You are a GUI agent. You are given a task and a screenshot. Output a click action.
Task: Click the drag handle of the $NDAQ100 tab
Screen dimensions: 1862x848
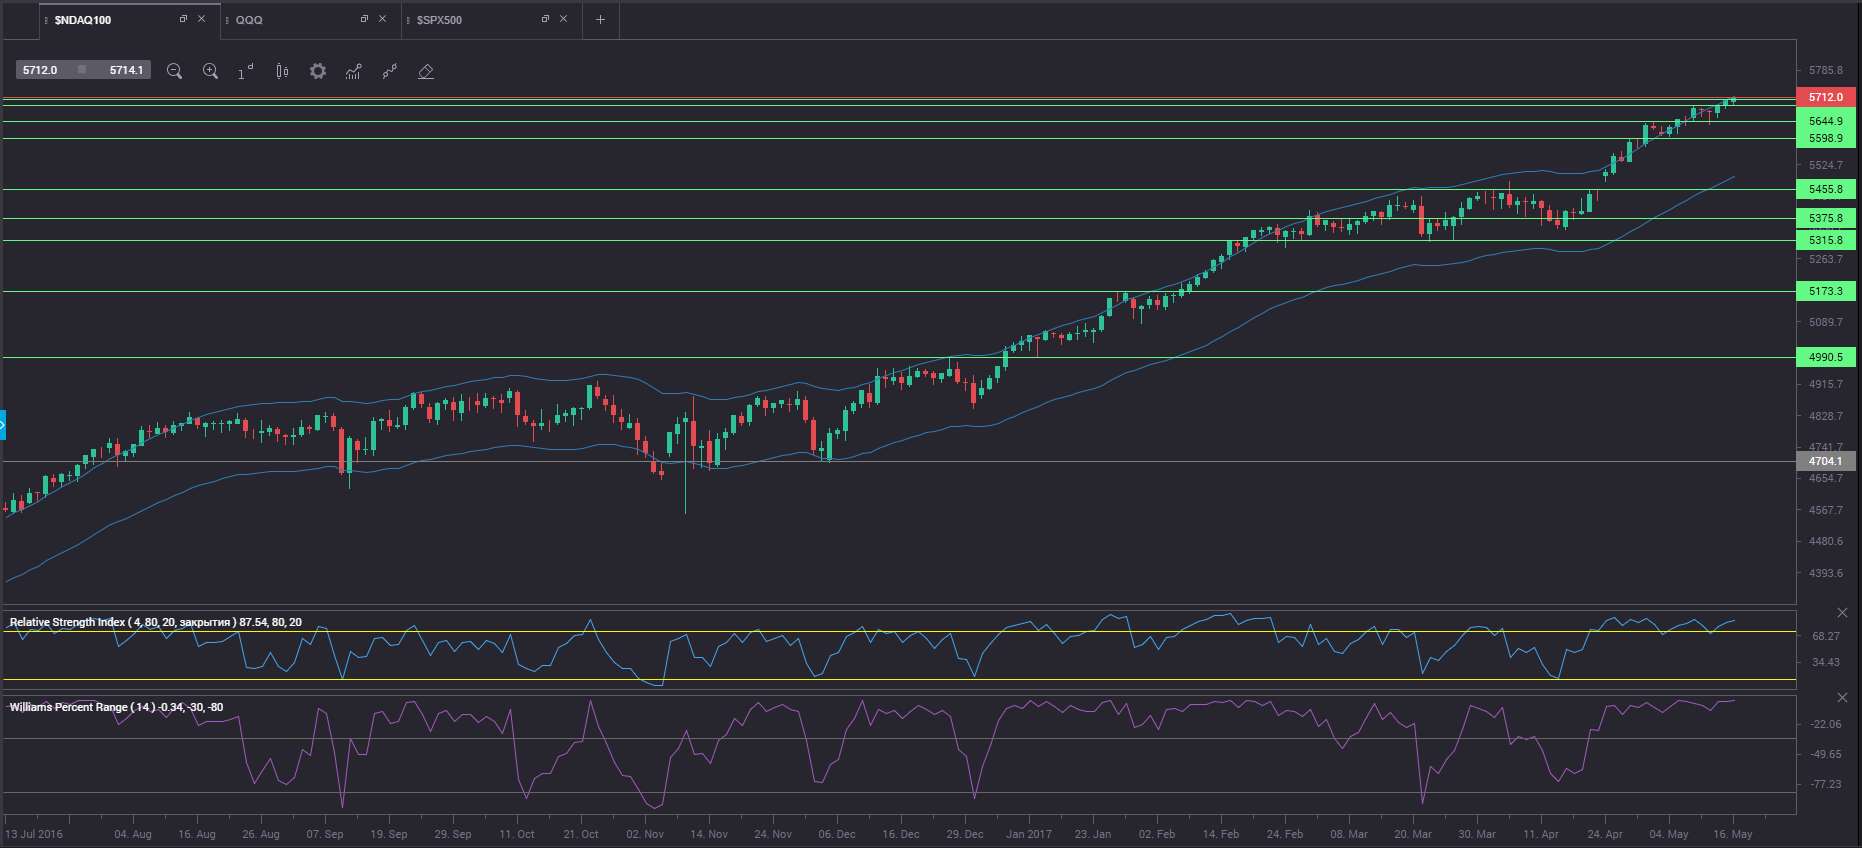[46, 20]
